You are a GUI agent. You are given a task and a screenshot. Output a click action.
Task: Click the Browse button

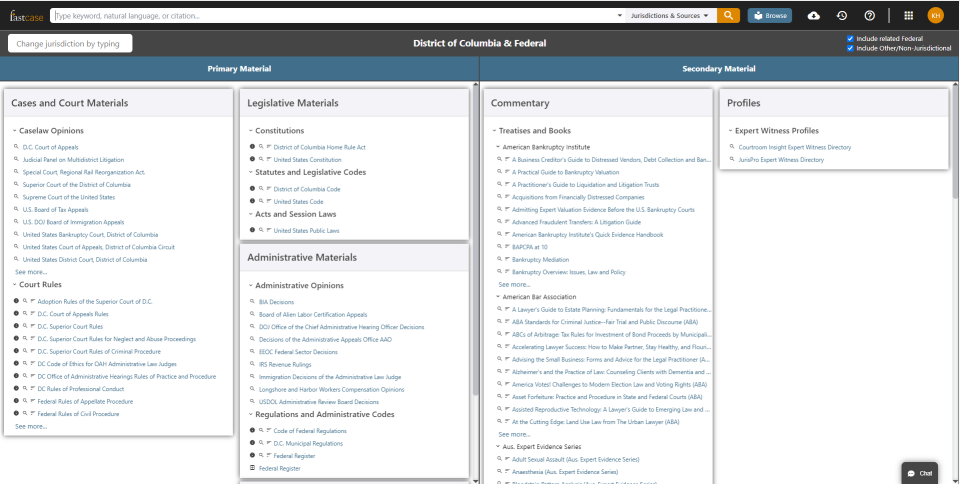tap(770, 15)
